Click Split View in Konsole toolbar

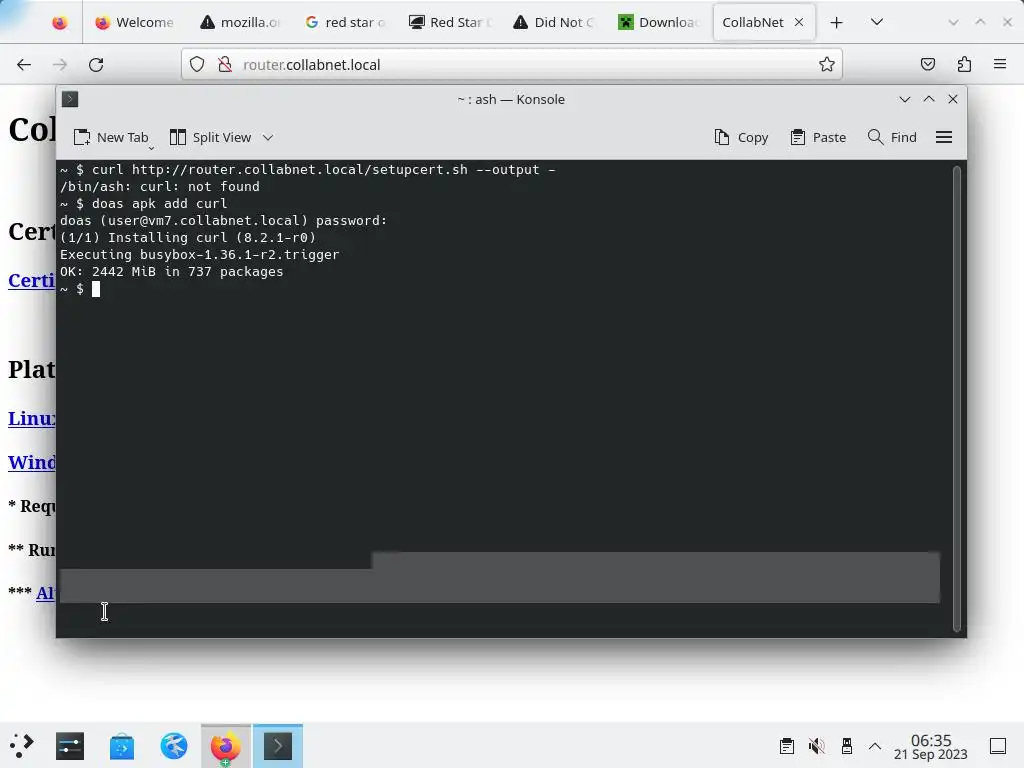pos(210,137)
